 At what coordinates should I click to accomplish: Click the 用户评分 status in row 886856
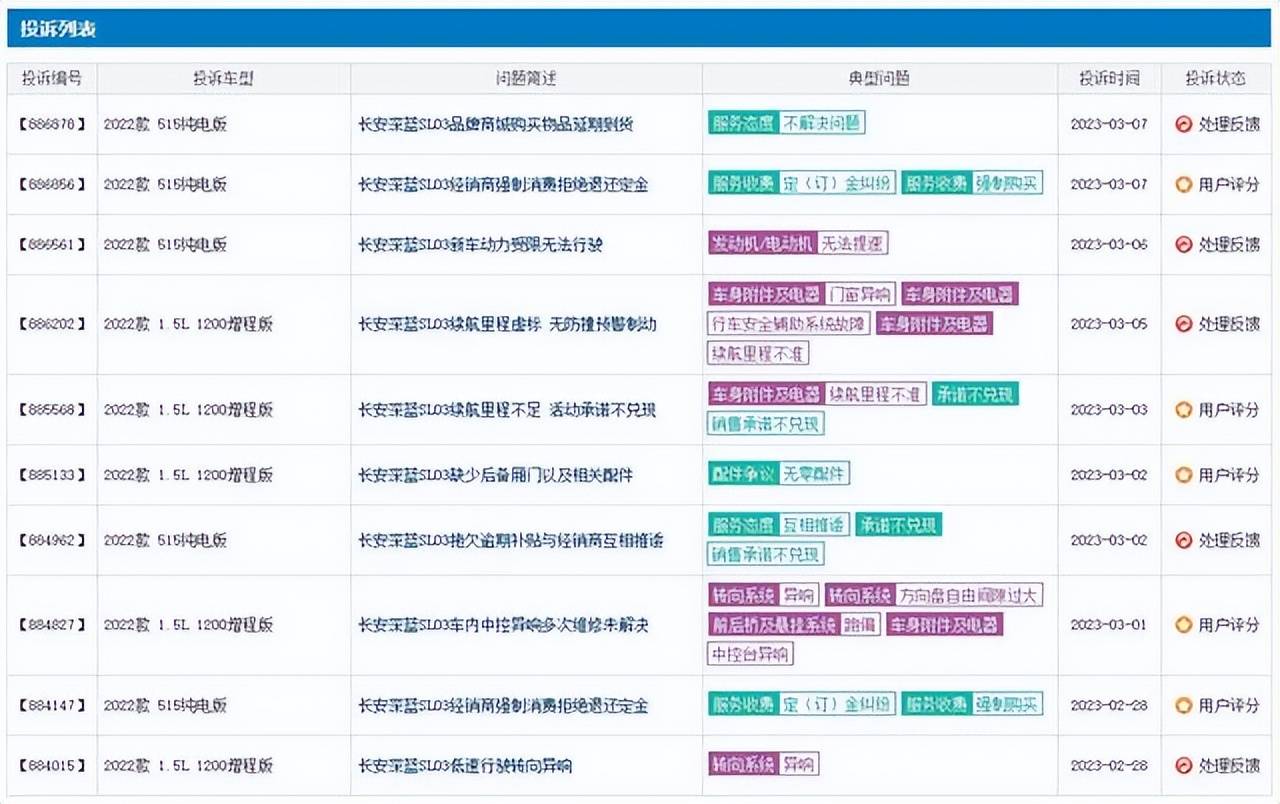click(x=1229, y=185)
